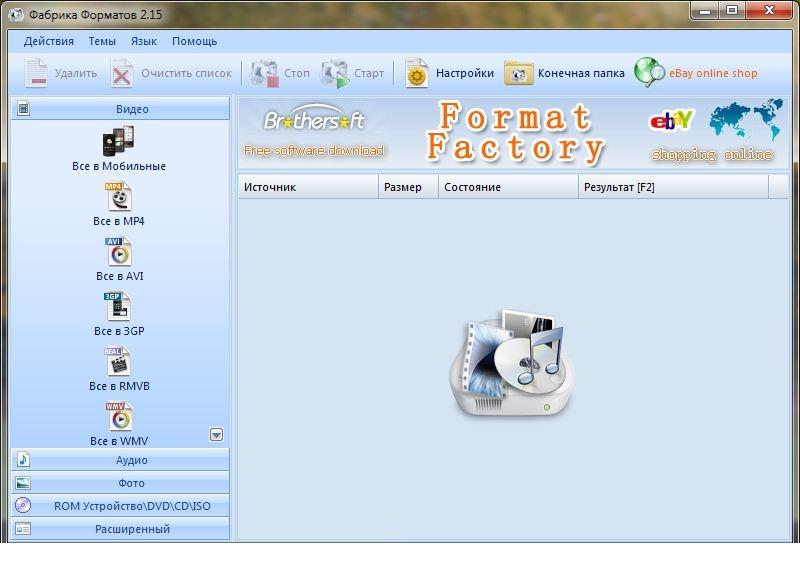Select the Все в WMV icon
Viewport: 800px width, 574px height.
[x=118, y=417]
